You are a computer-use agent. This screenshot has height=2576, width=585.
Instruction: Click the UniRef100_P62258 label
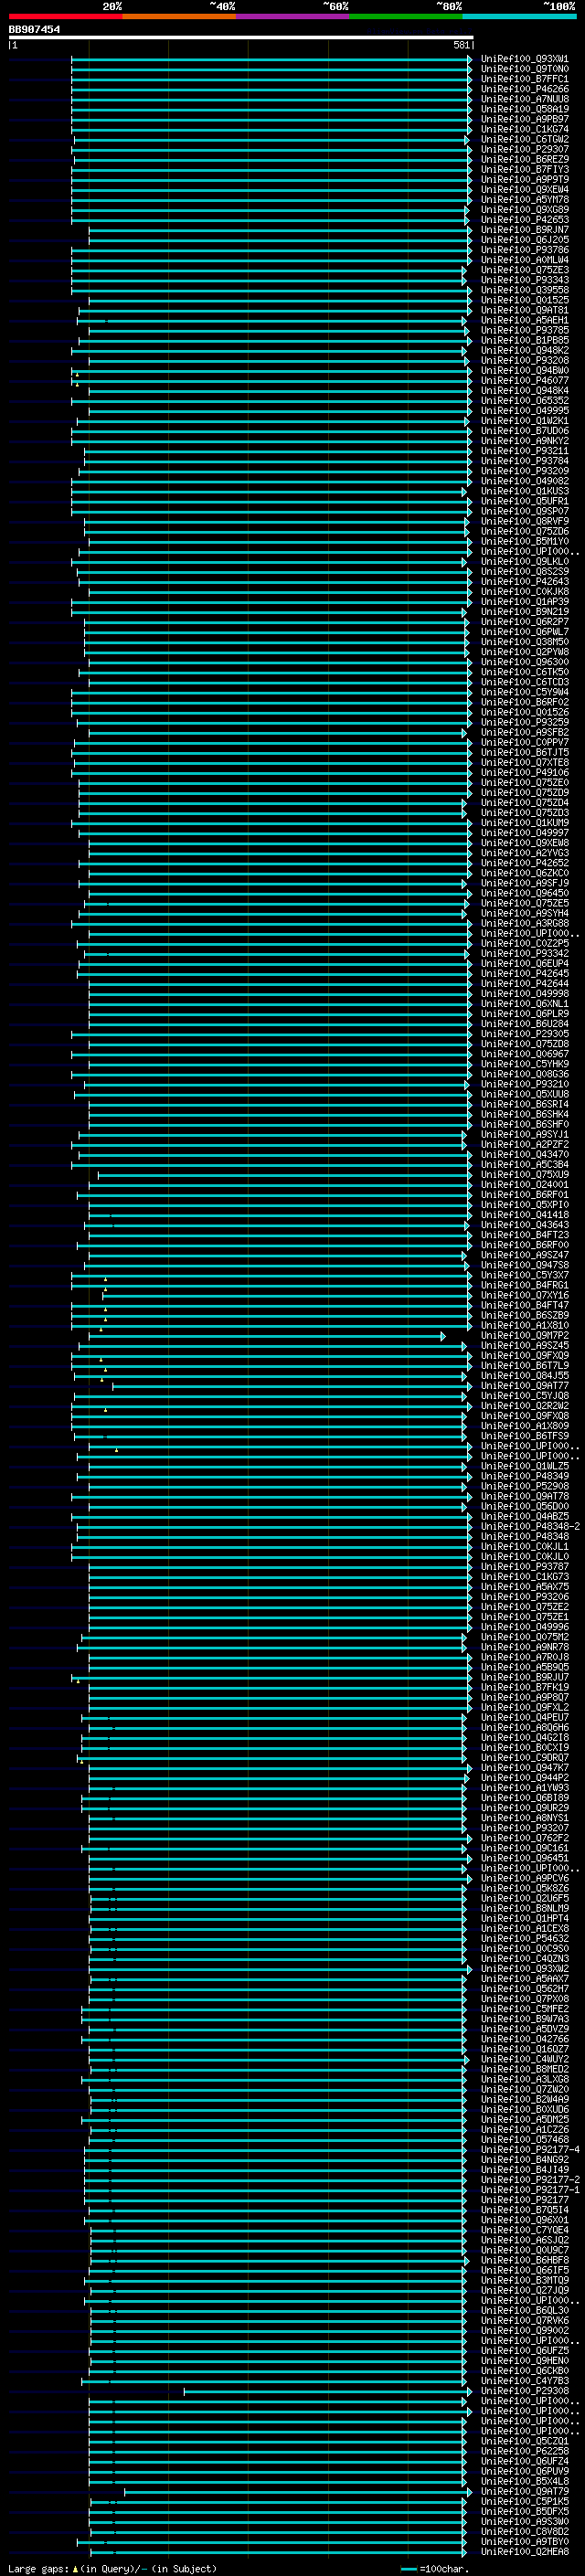click(525, 2451)
